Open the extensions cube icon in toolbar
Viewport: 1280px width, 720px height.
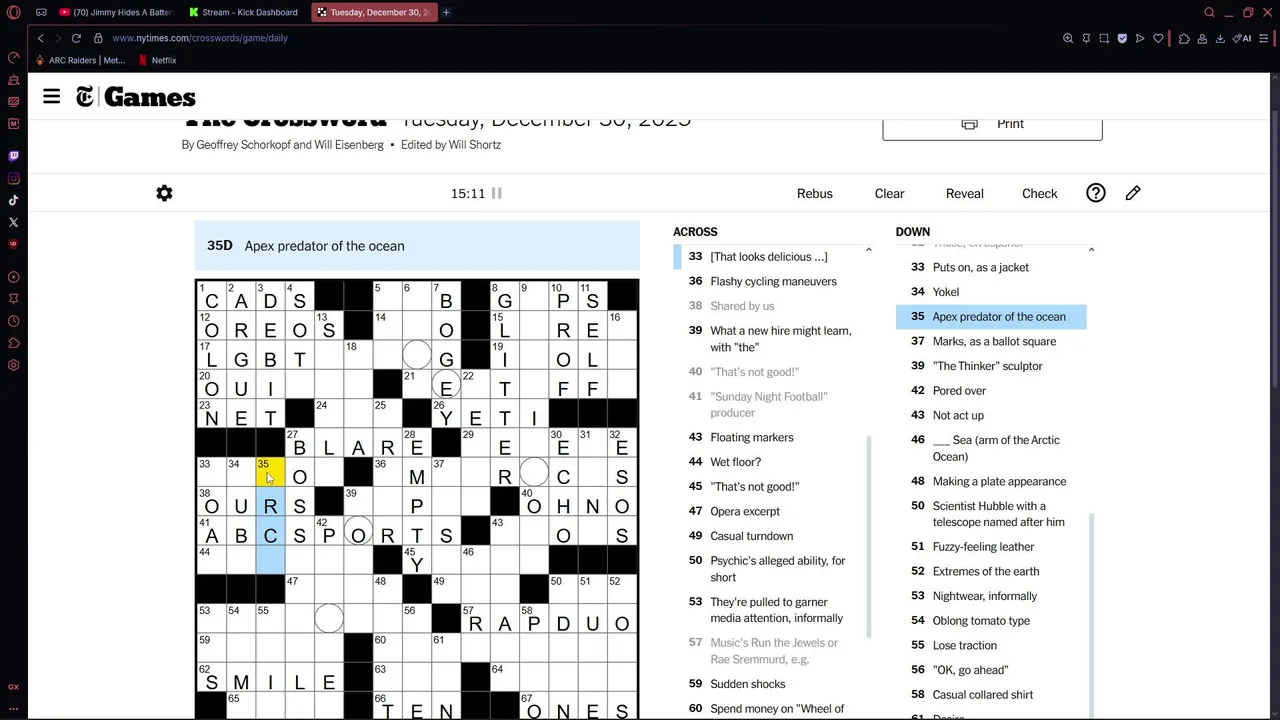click(x=1184, y=38)
